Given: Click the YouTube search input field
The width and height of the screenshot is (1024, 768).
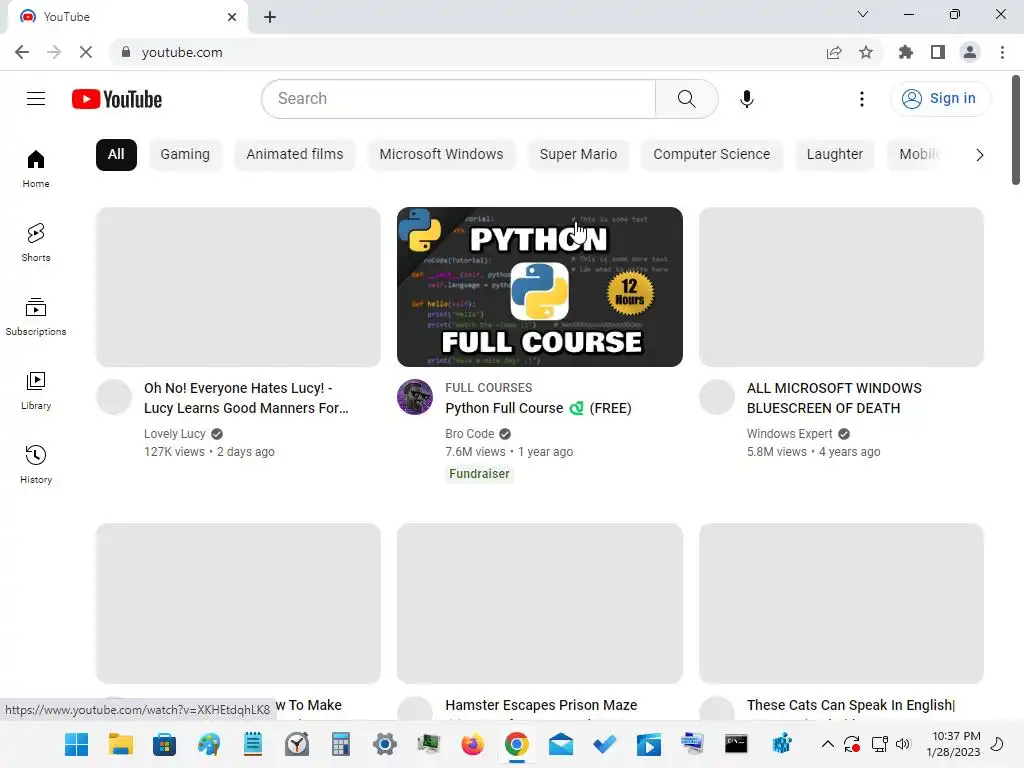Looking at the screenshot, I should point(458,99).
